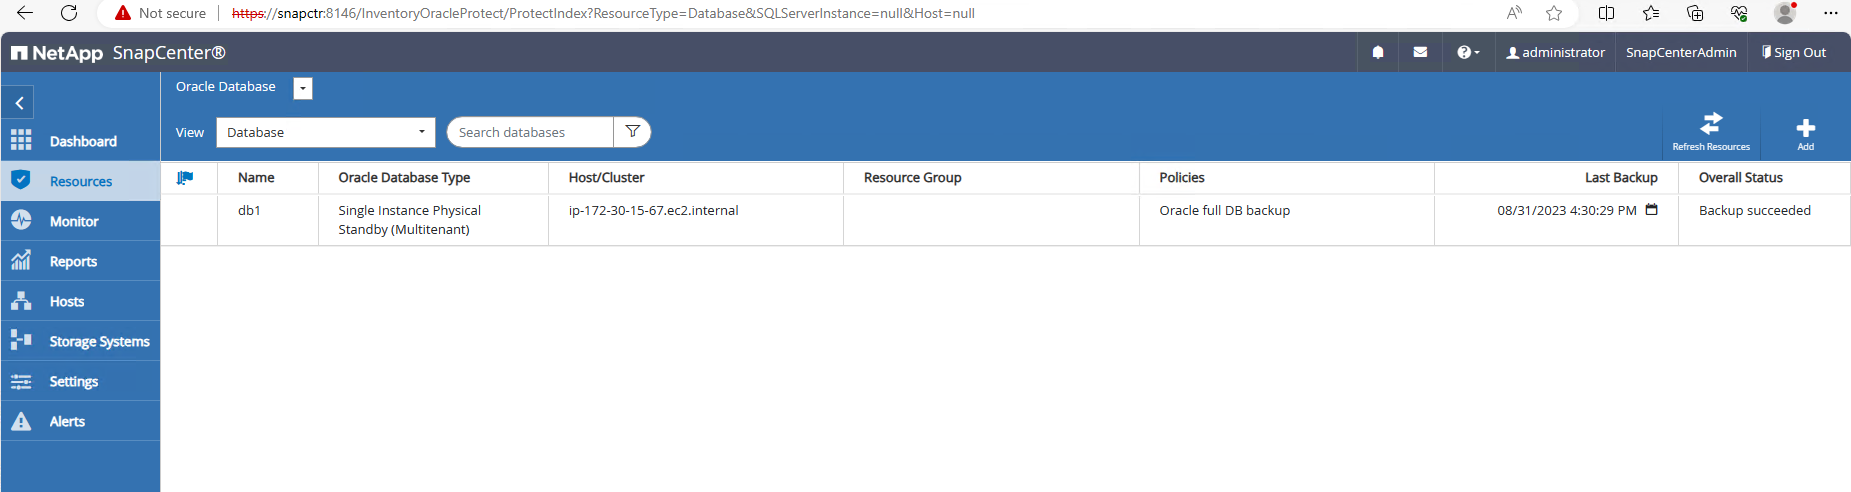Expand the Oracle Database plugin dropdown
The image size is (1851, 492).
pyautogui.click(x=303, y=88)
